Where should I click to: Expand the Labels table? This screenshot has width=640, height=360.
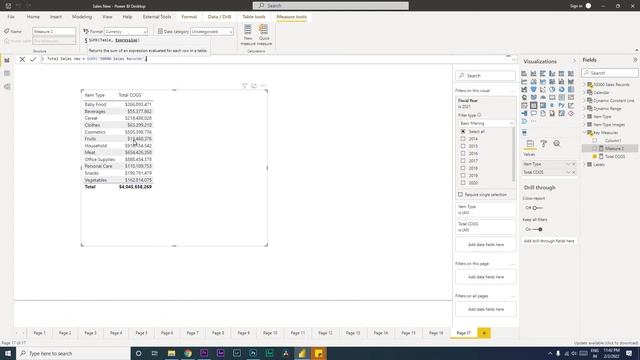tap(584, 164)
